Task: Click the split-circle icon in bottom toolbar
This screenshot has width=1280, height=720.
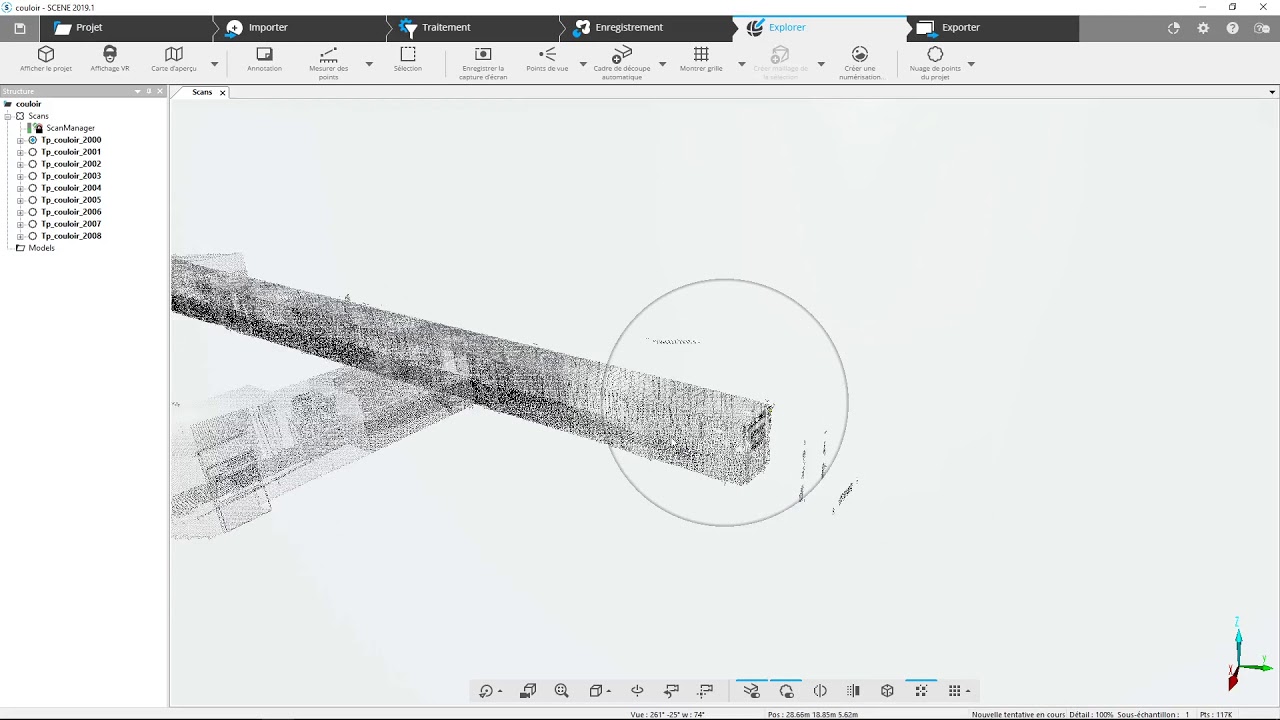Action: point(820,691)
